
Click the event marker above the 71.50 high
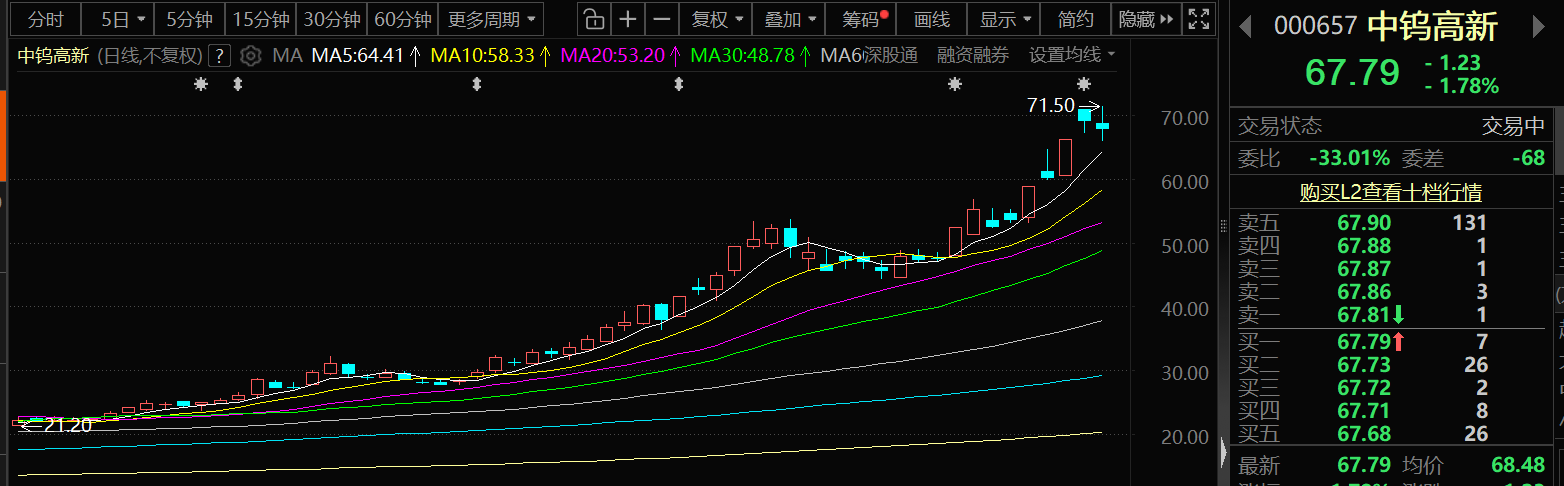click(x=1084, y=85)
